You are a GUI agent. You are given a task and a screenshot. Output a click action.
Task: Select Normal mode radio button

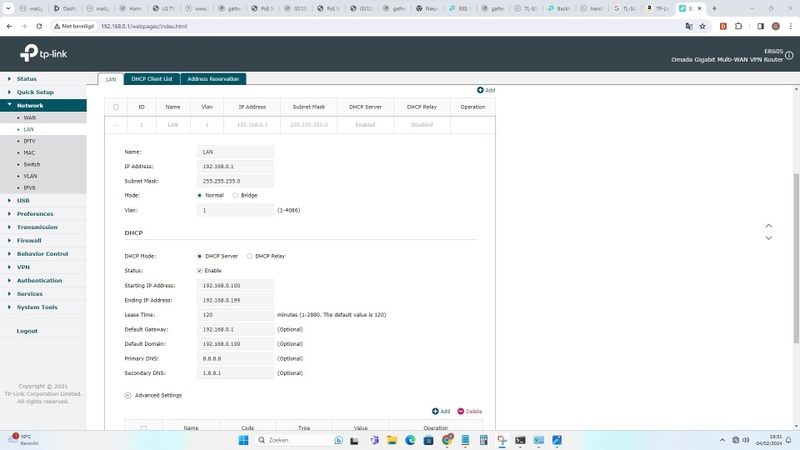point(199,195)
